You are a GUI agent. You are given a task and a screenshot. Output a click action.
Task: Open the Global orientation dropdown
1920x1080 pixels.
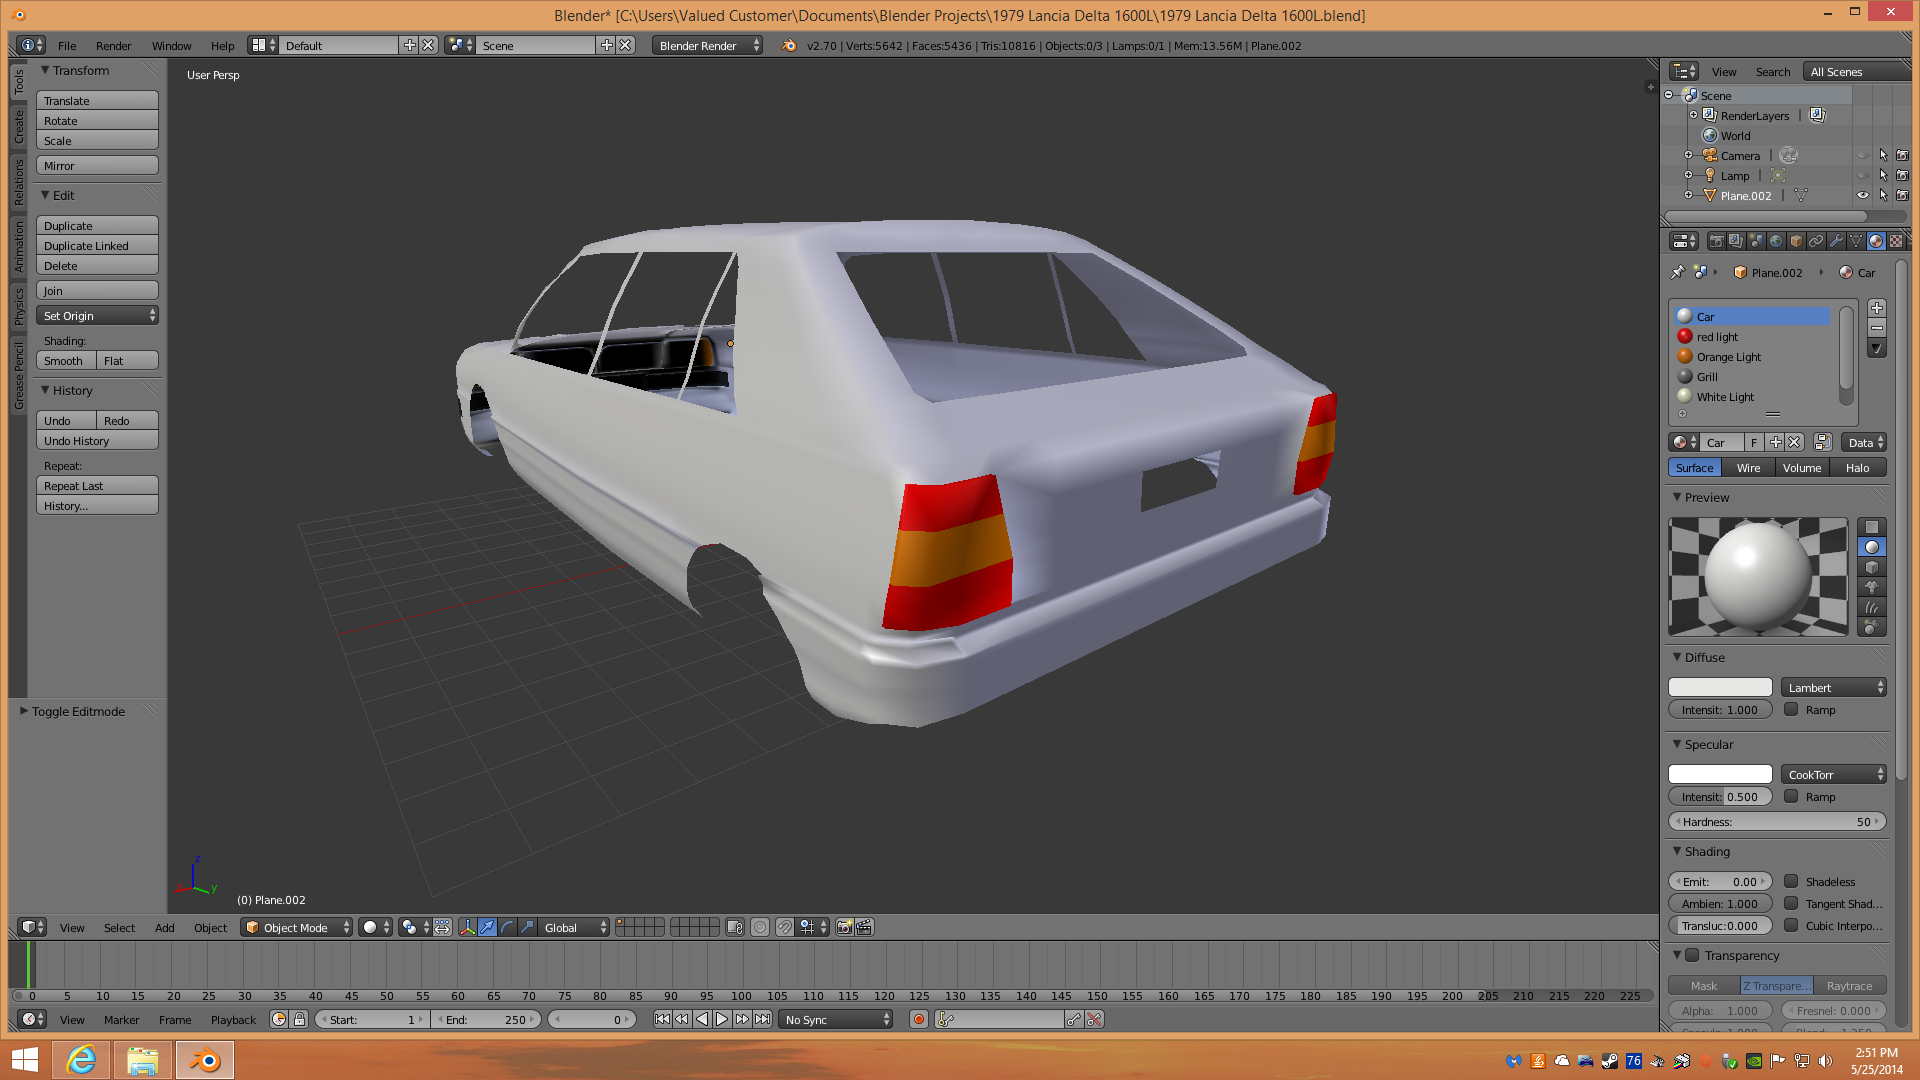pos(575,928)
